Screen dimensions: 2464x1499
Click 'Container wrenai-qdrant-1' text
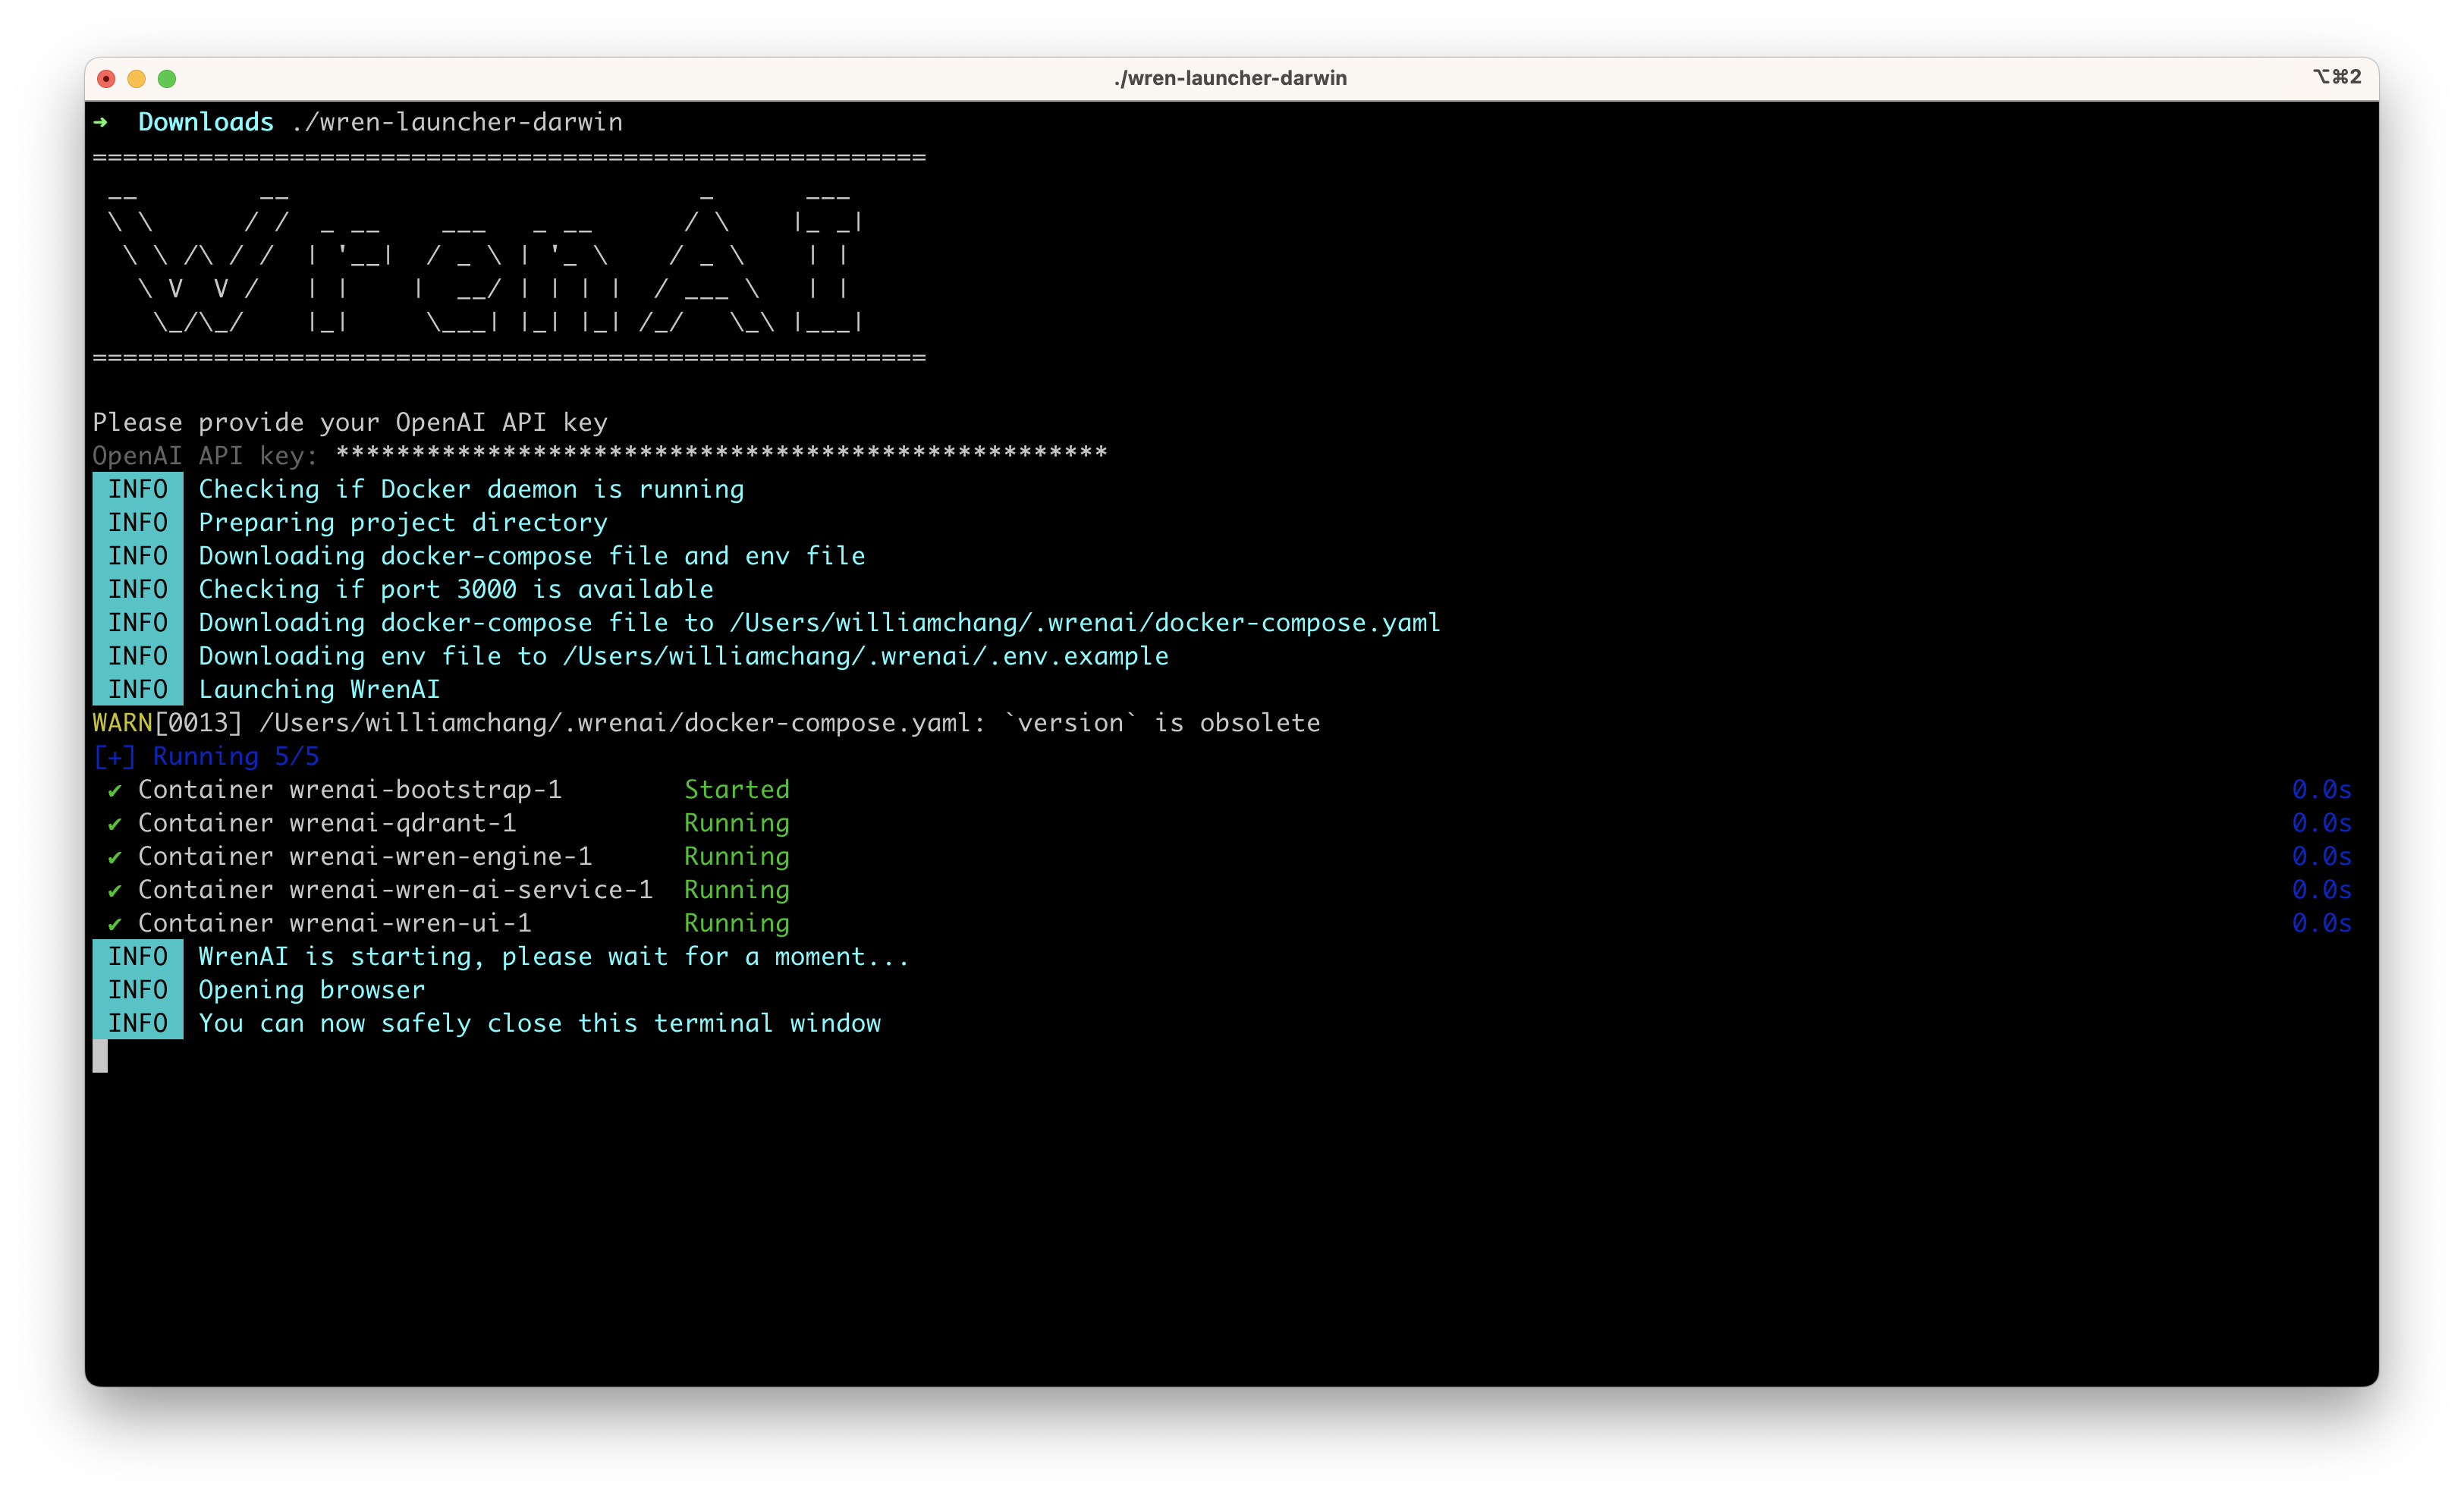pyautogui.click(x=327, y=824)
